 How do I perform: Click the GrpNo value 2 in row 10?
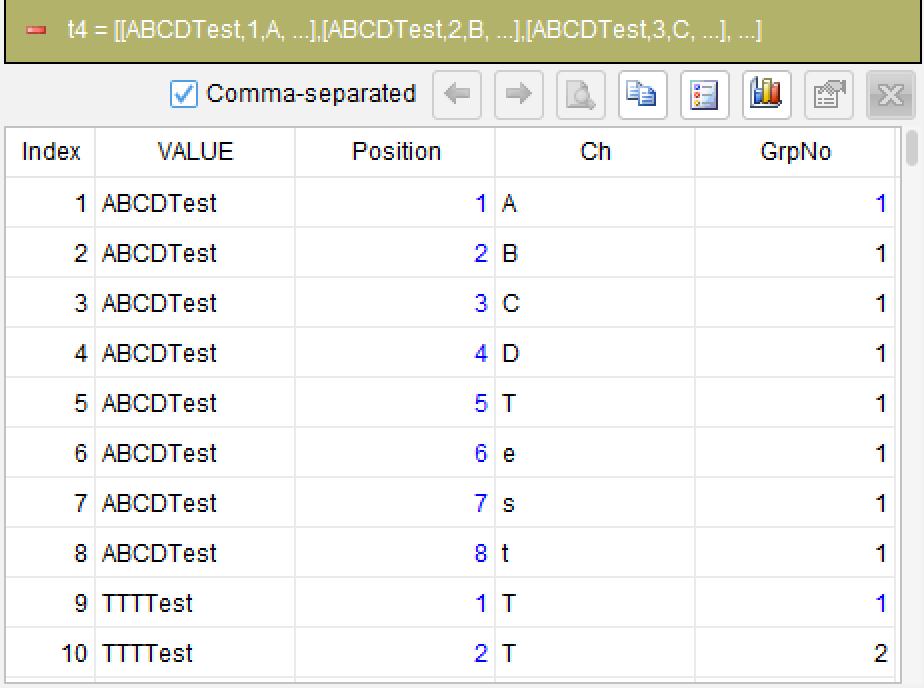(880, 654)
